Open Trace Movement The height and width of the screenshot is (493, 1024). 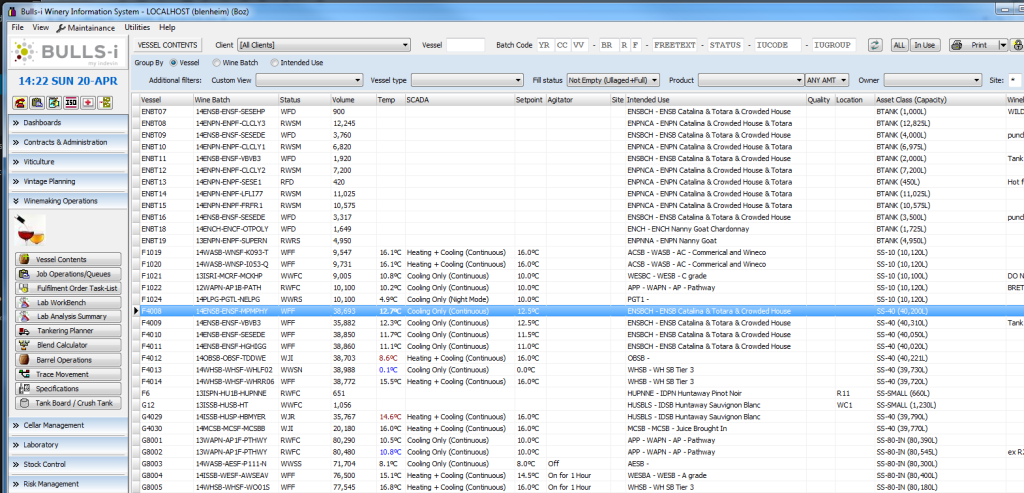[68, 374]
